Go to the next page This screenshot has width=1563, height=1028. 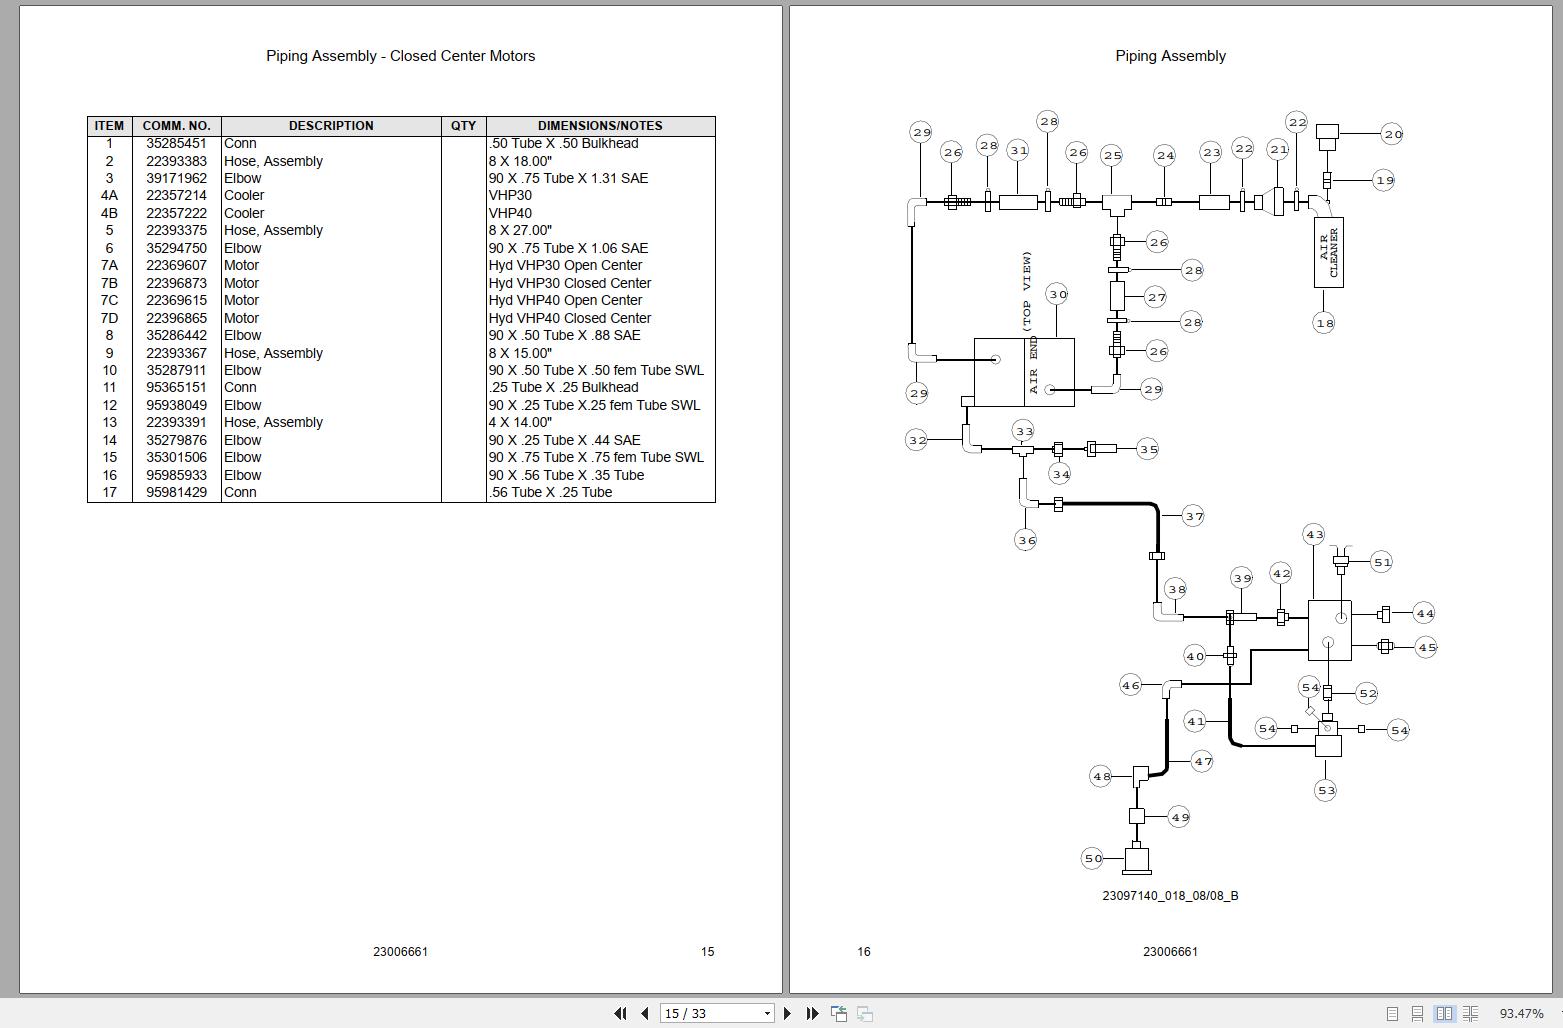[787, 1013]
